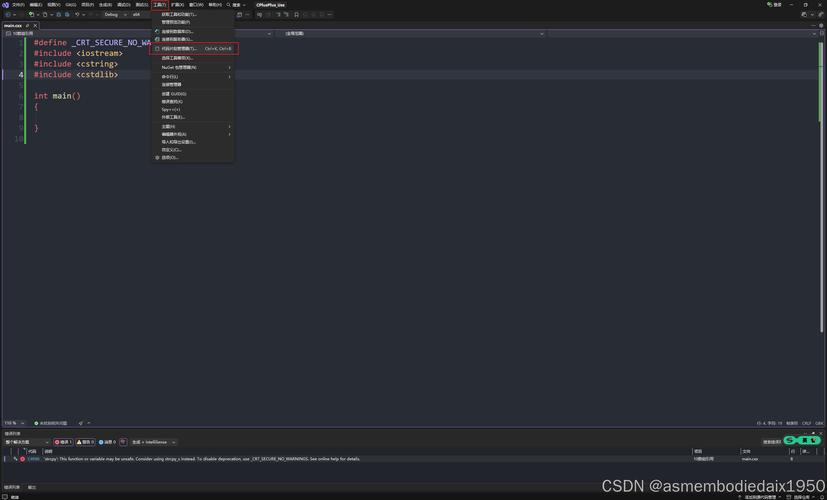Click the editor vertical scrollbar
827x500 pixels.
click(x=821, y=187)
